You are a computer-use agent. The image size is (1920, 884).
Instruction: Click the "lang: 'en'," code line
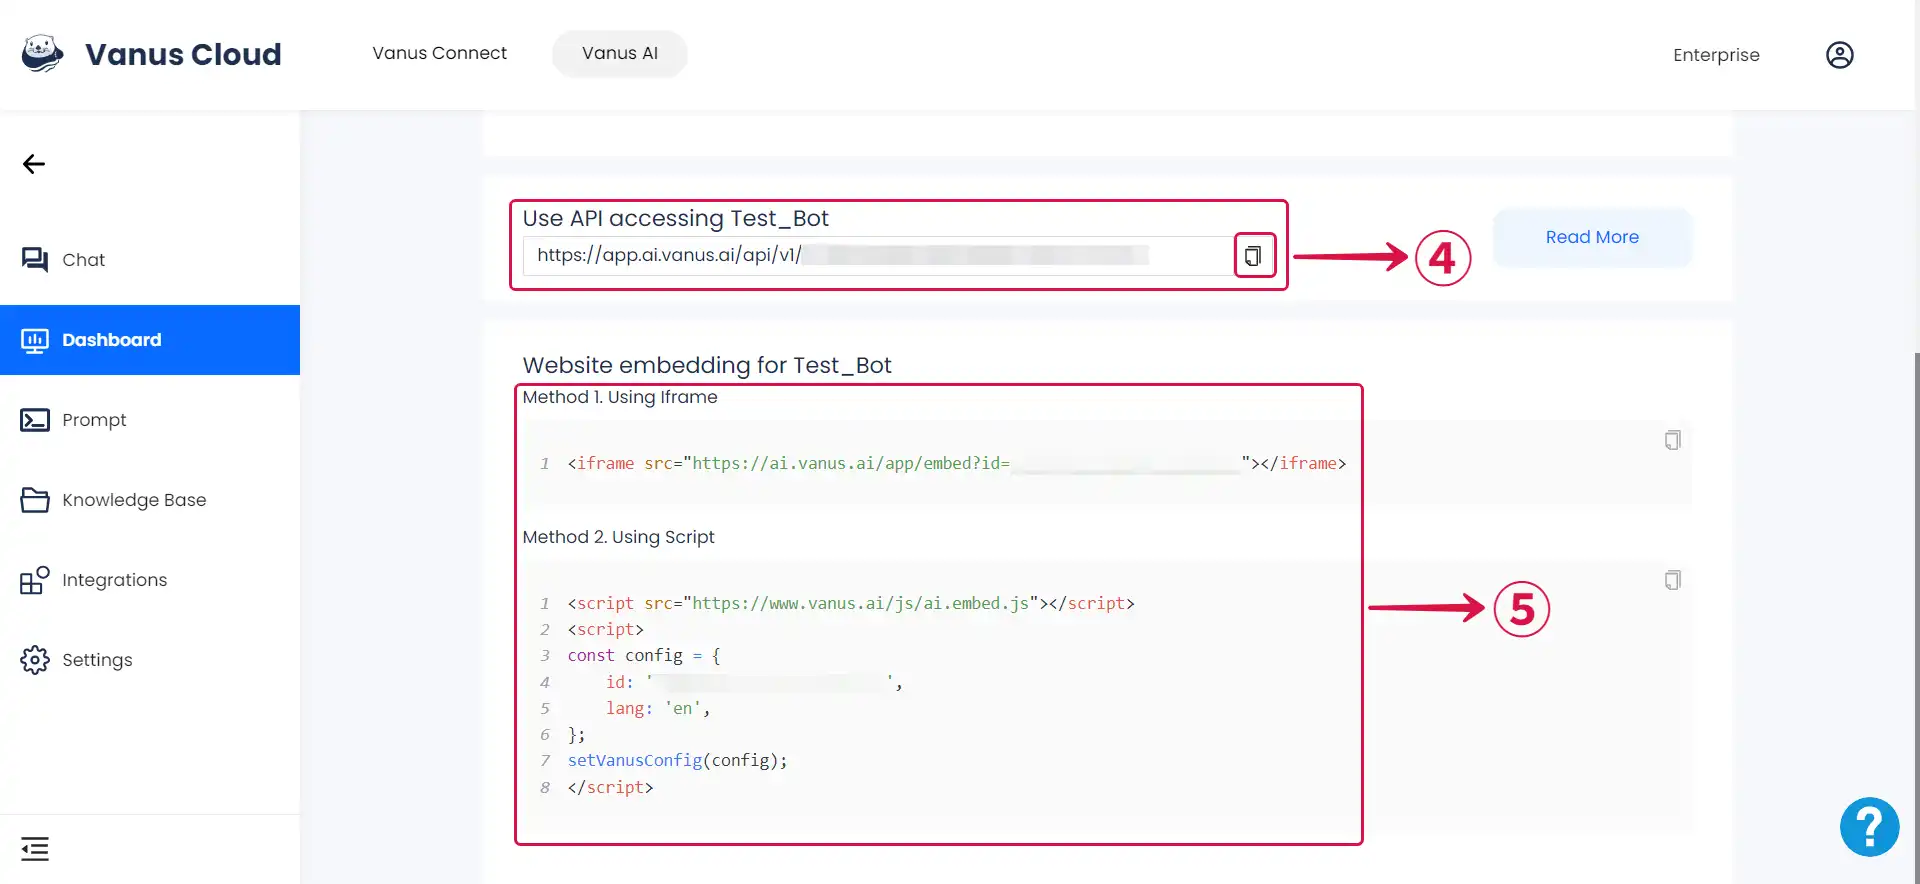pos(657,709)
